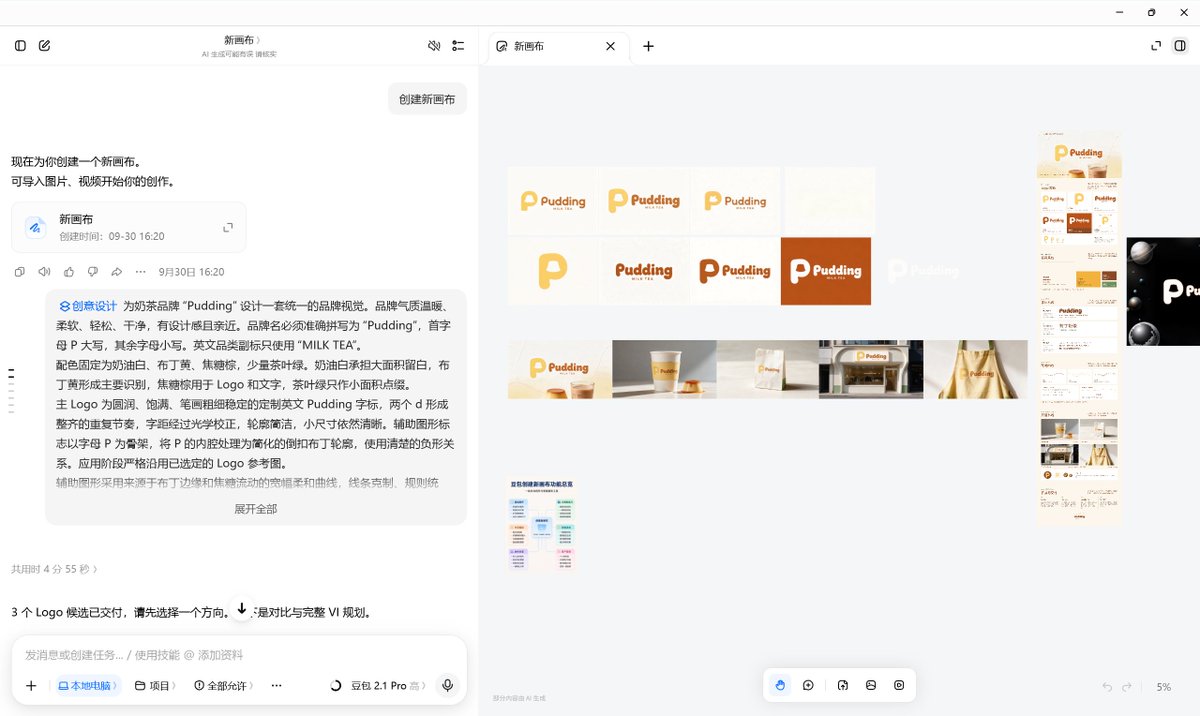Like the message with thumbs up
The image size is (1200, 716).
[x=69, y=272]
